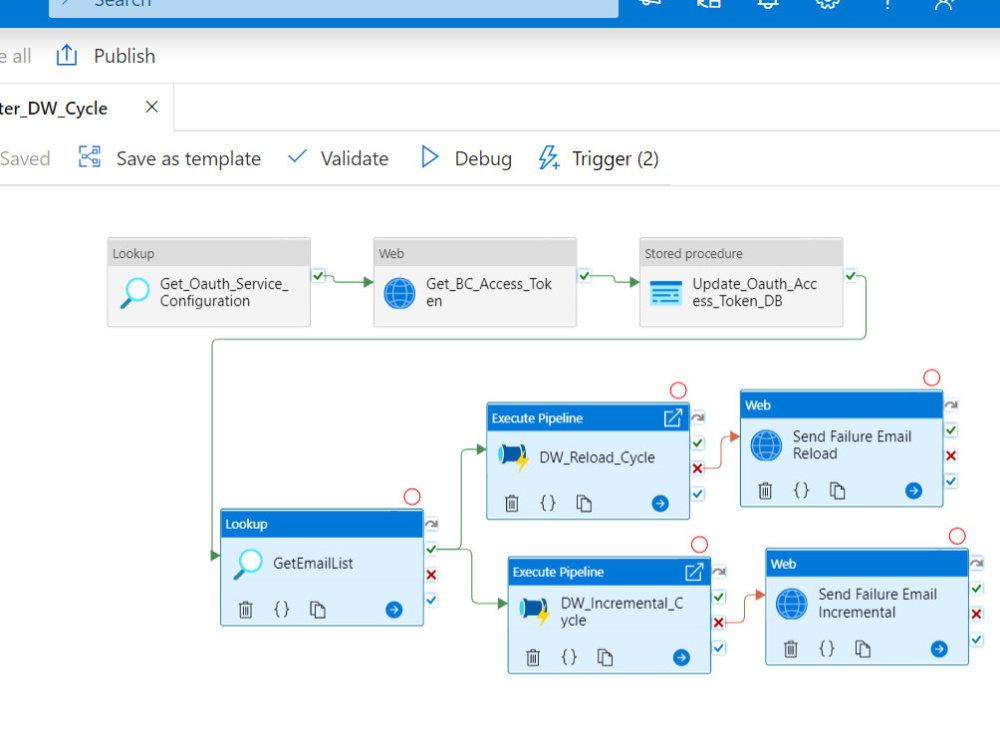The image size is (1000, 750).
Task: Open DW_Incremental_Cycle pipeline via external link icon
Action: 694,572
